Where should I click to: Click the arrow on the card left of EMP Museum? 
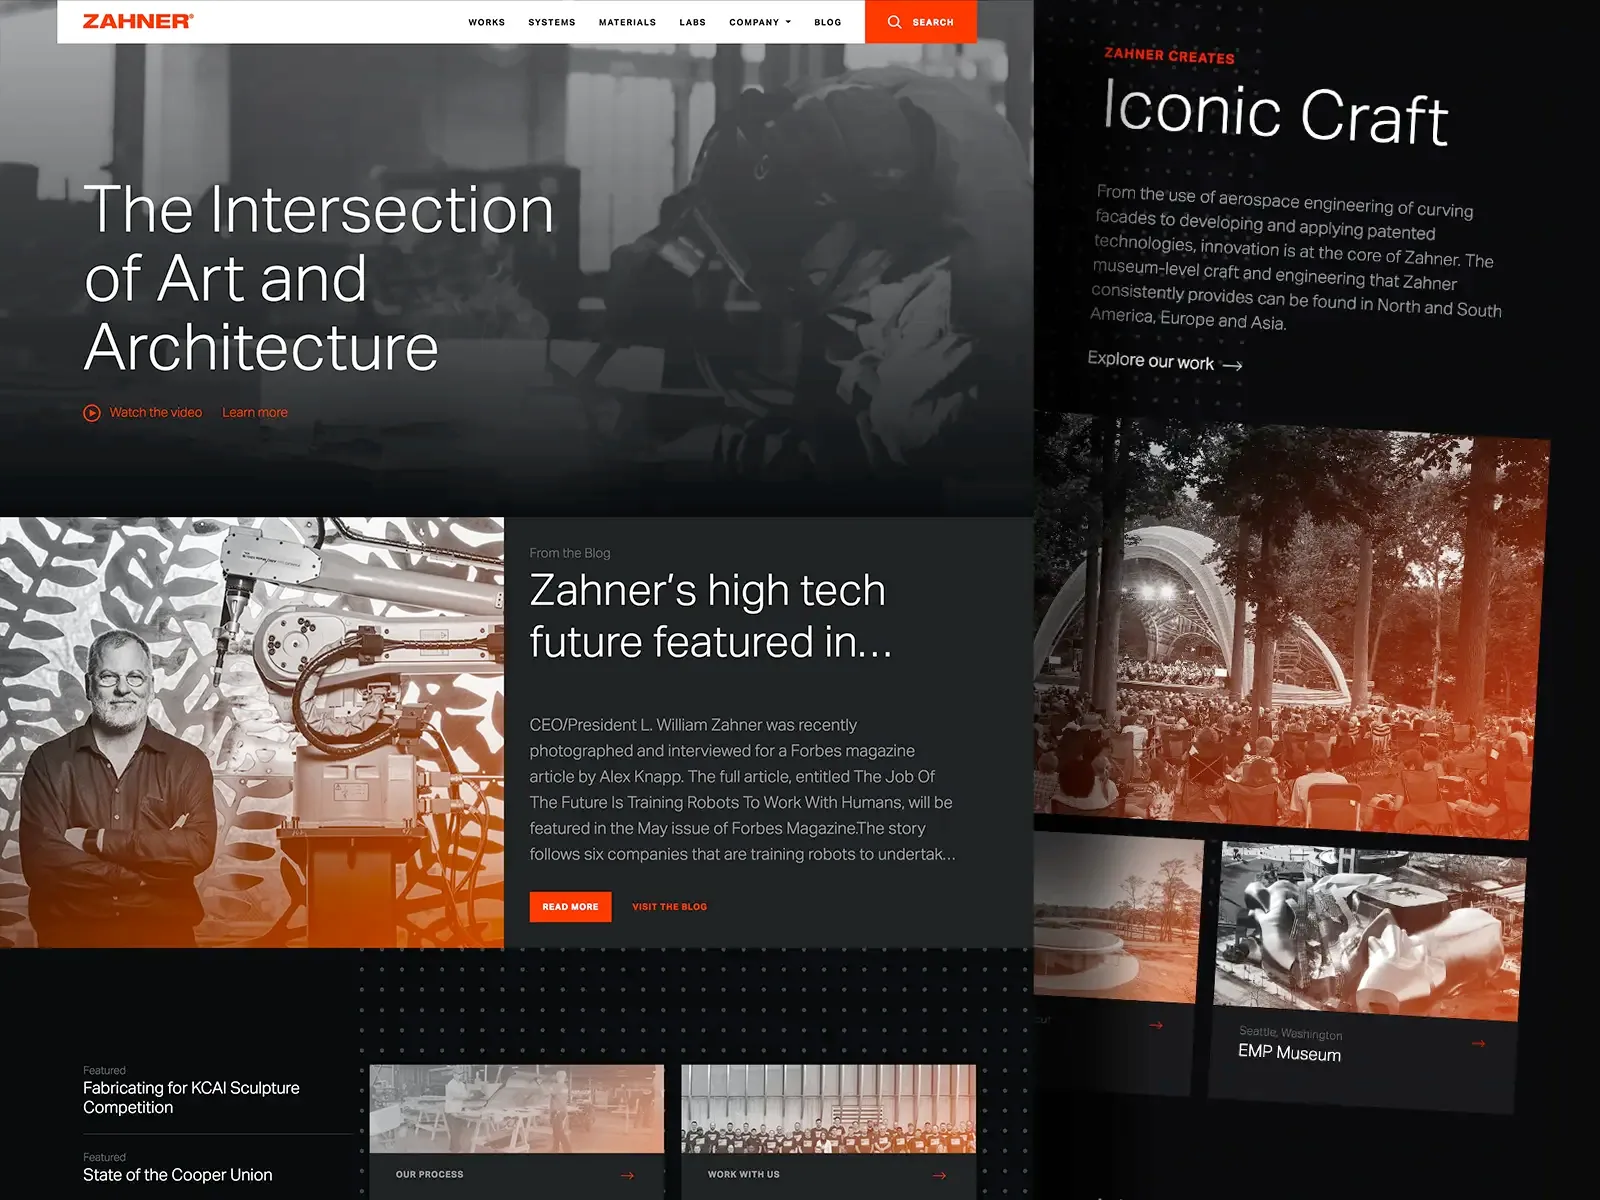(x=1156, y=1025)
